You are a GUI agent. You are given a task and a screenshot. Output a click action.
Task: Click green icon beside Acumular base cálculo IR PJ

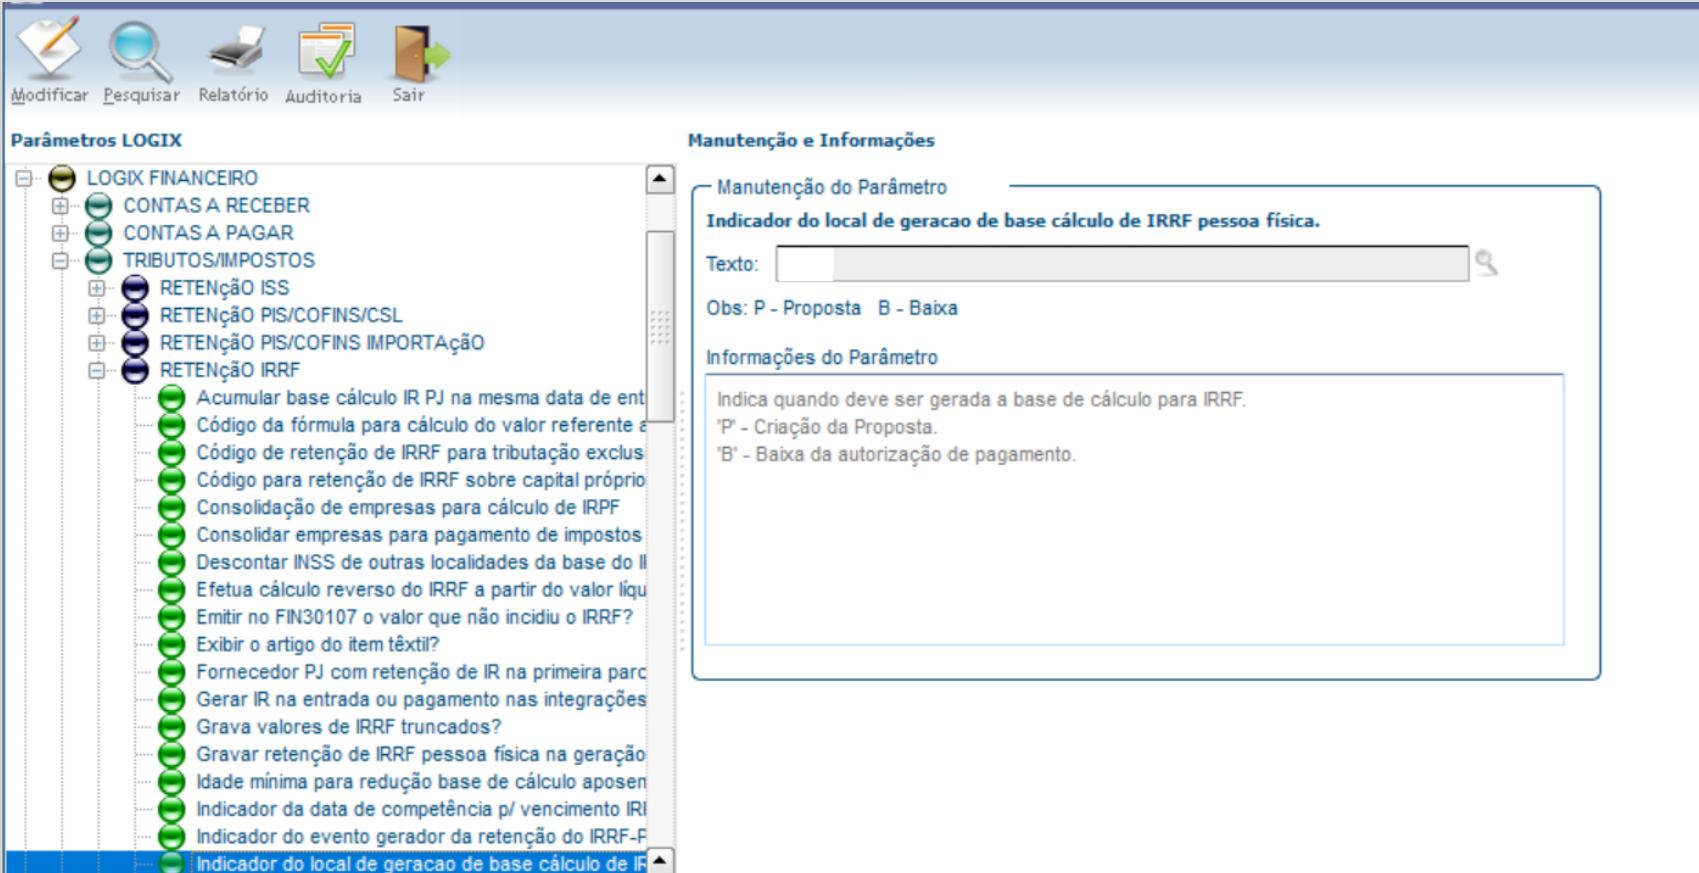tap(172, 398)
